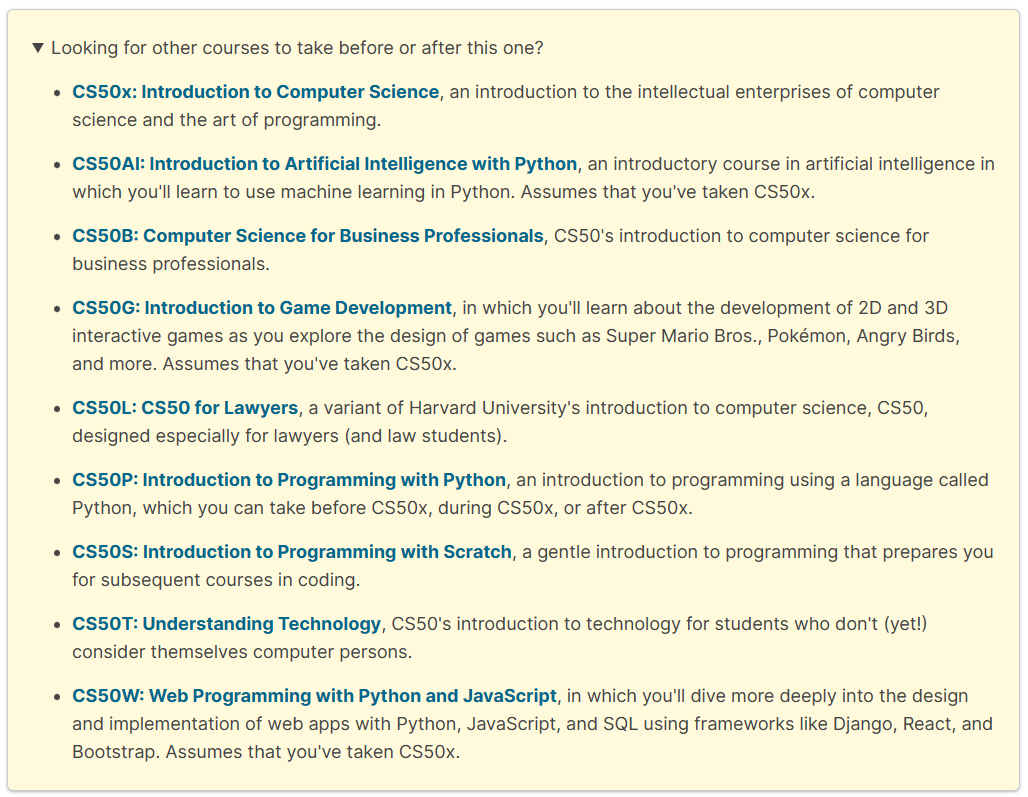Click the CS50L: CS50 for Lawyers link

(183, 407)
